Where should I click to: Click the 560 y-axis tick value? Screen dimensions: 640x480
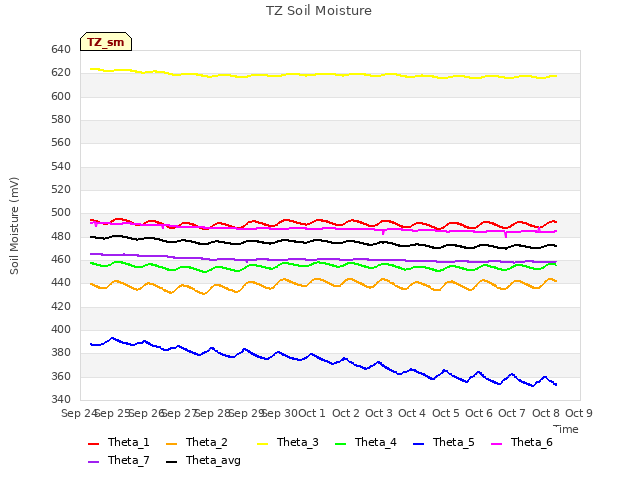pos(61,142)
